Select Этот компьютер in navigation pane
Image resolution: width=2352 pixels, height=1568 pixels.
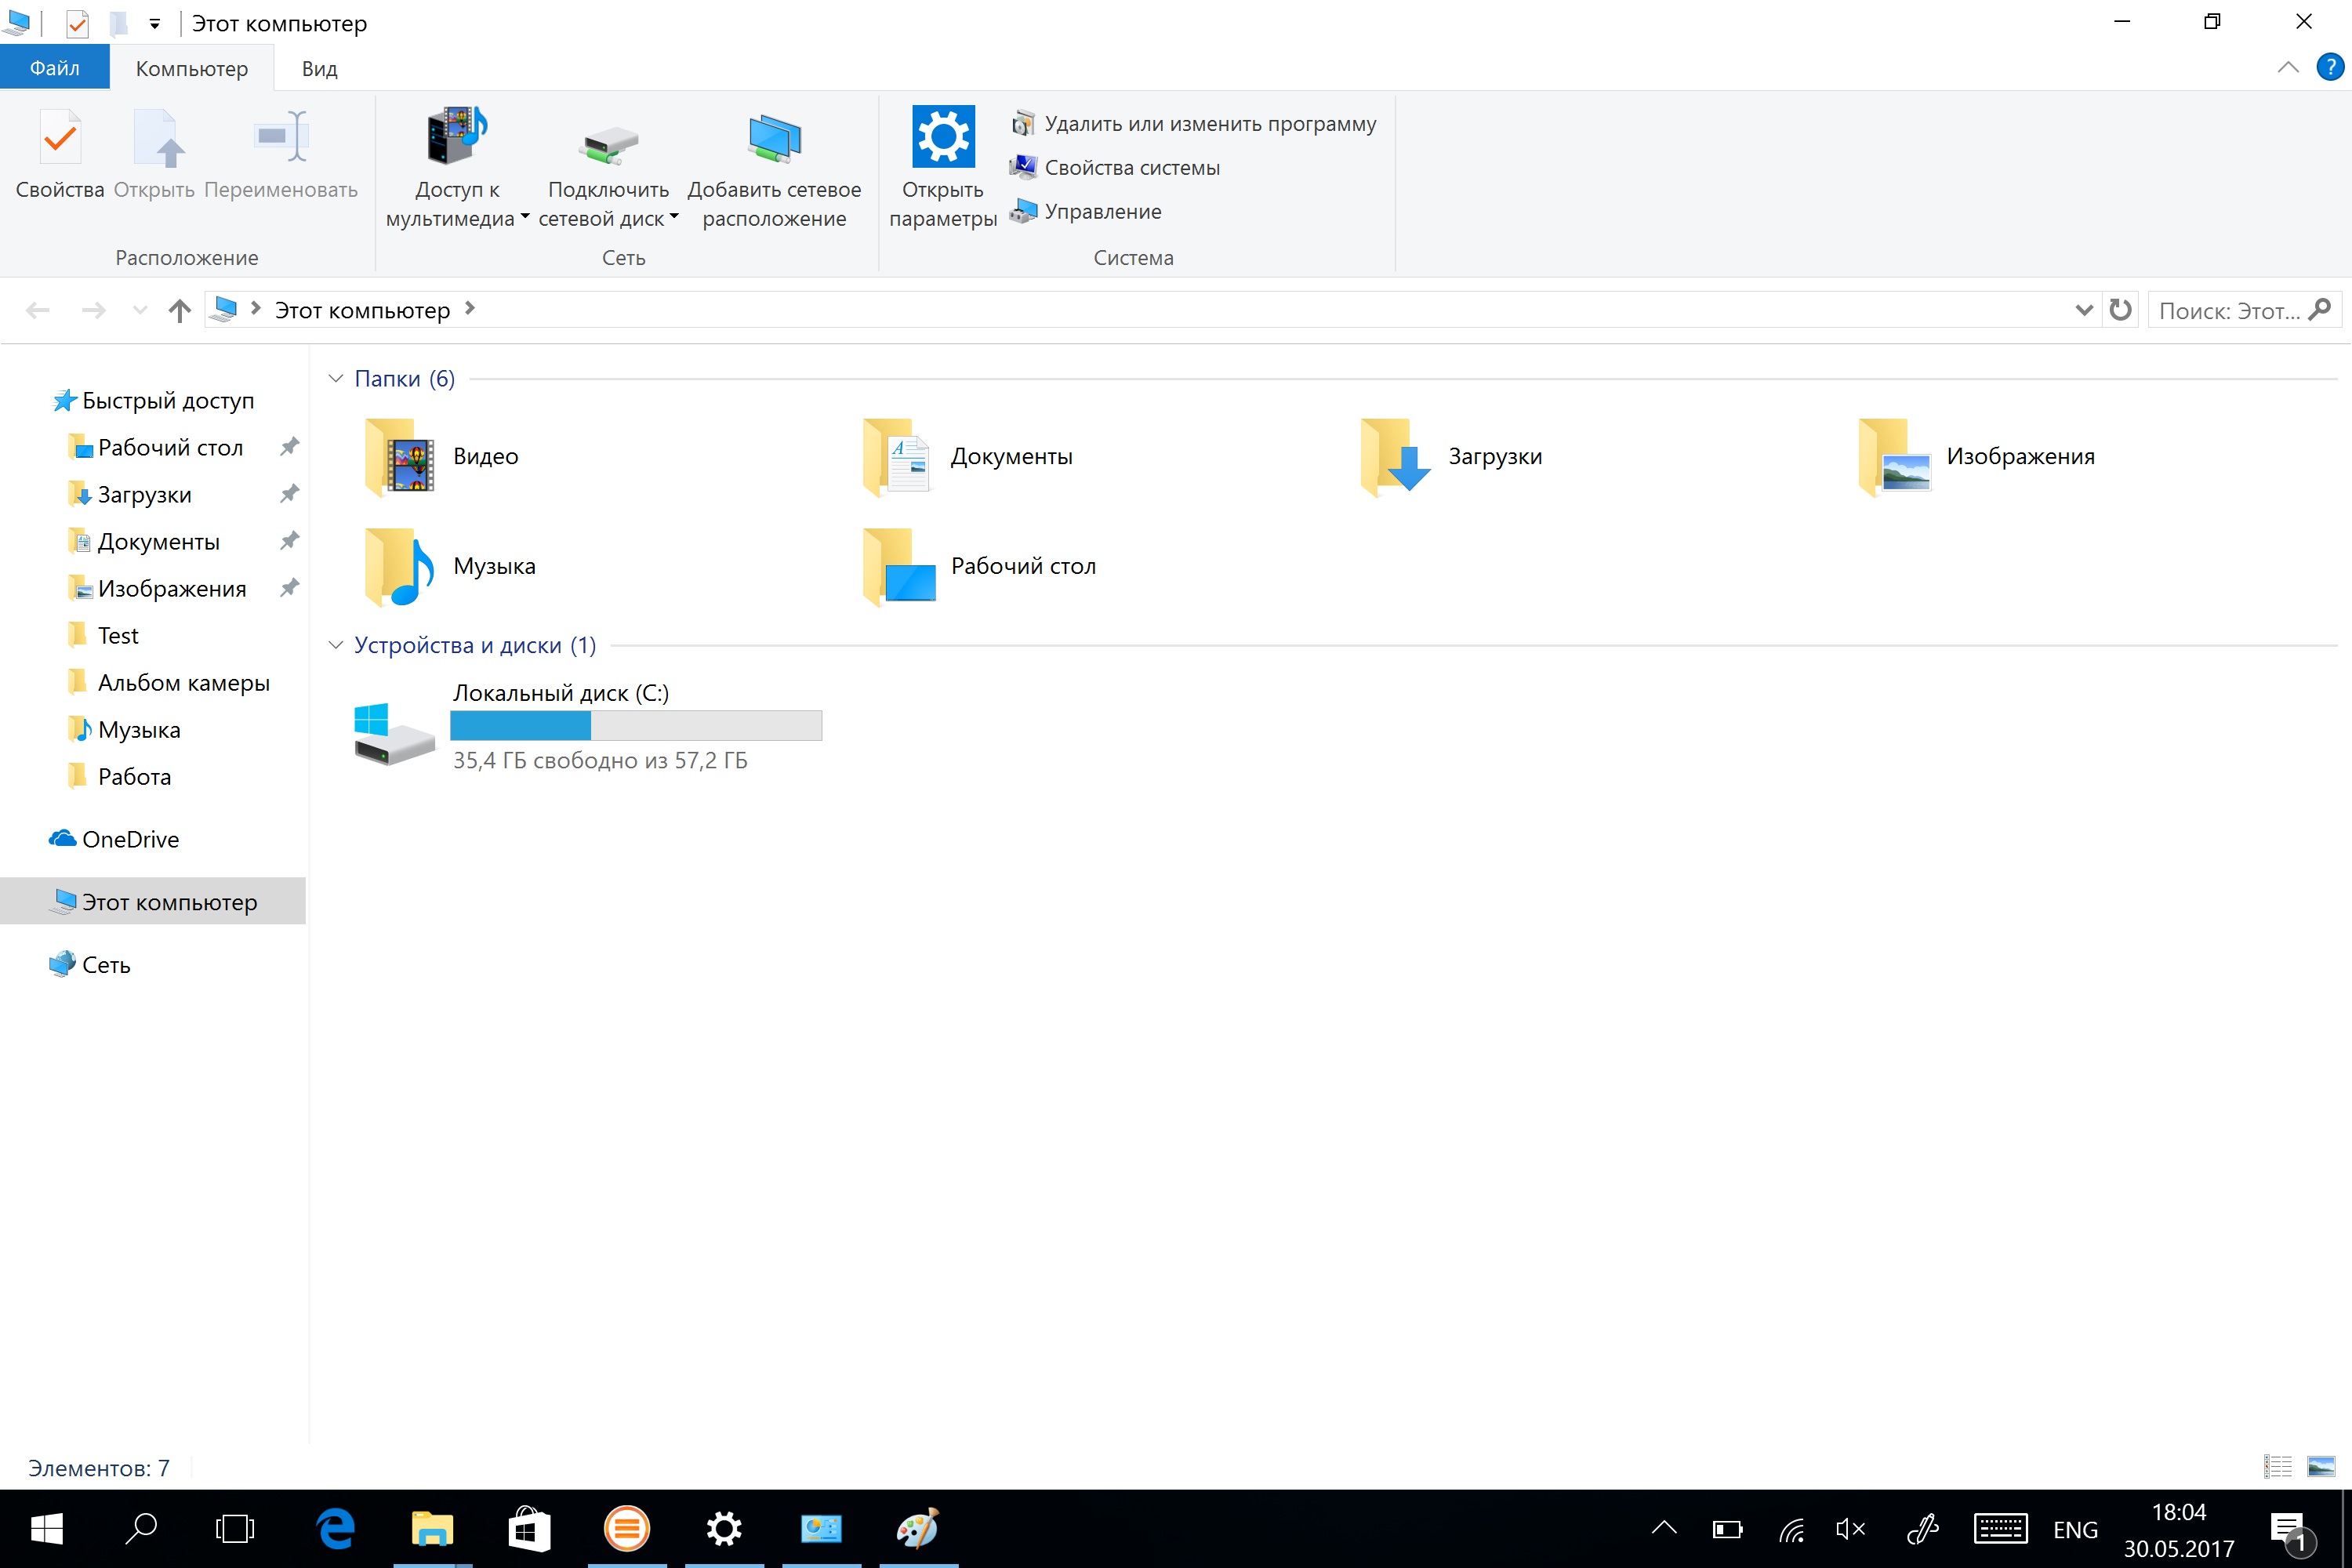point(153,902)
